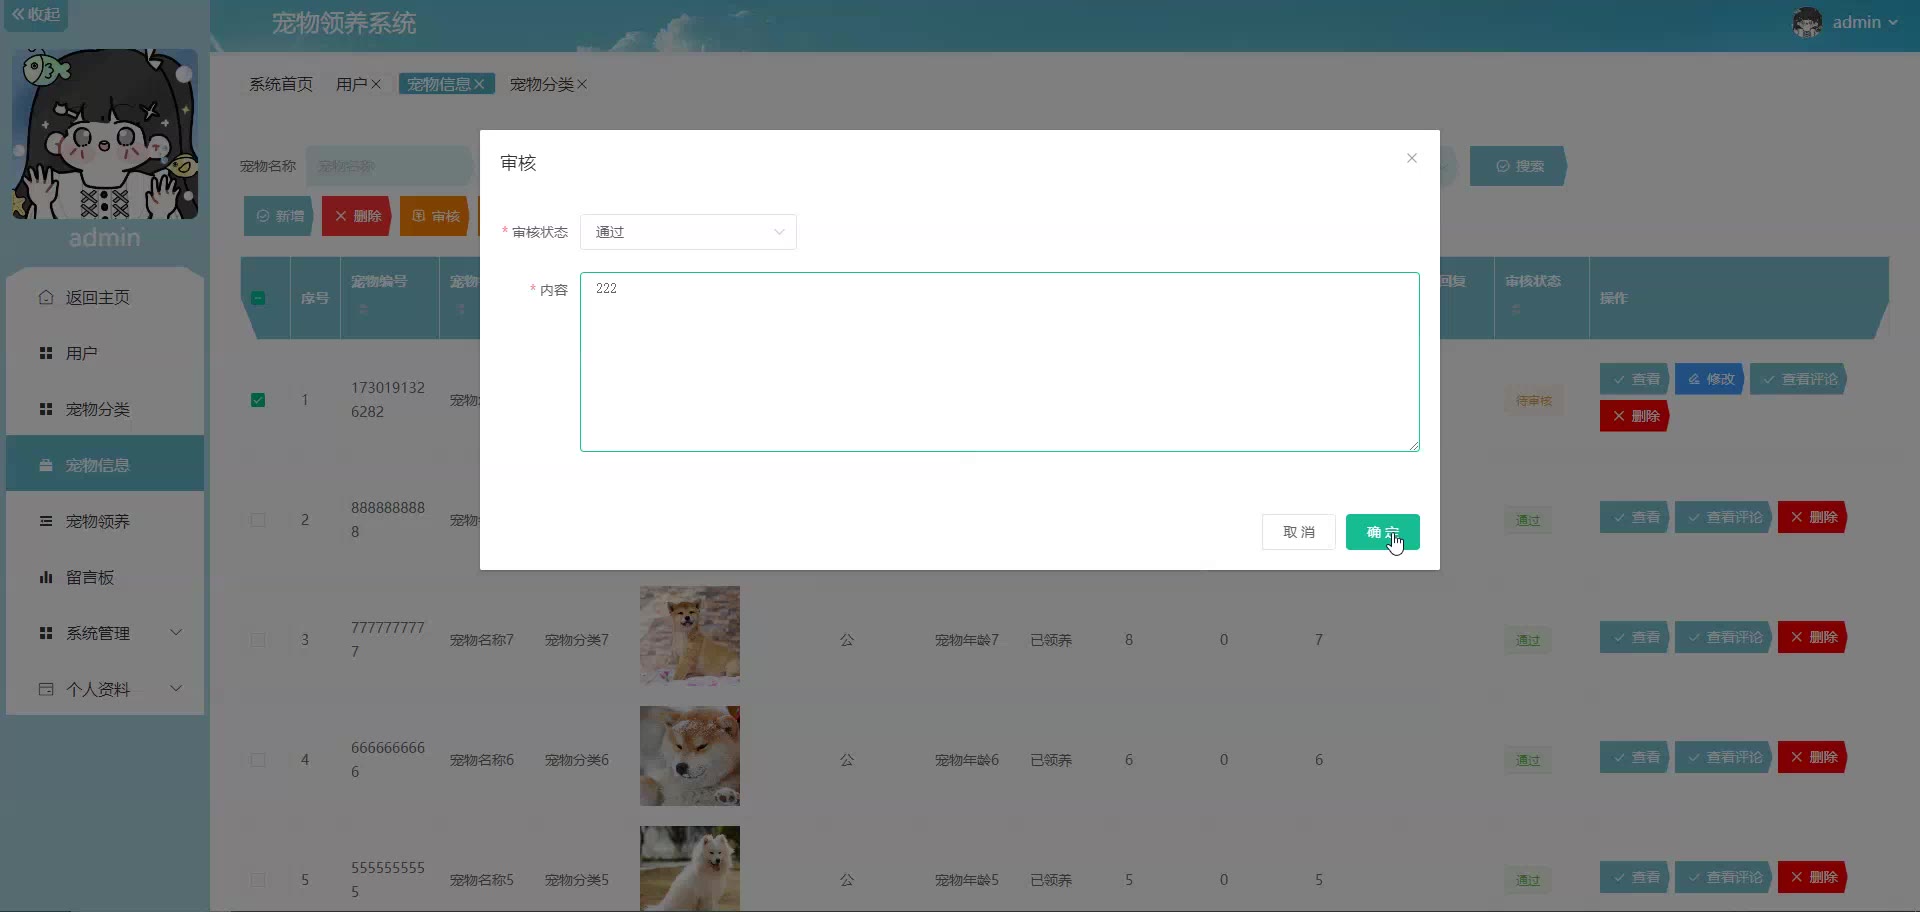Click the 宠物领养系统 title
This screenshot has height=912, width=1920.
tap(344, 23)
